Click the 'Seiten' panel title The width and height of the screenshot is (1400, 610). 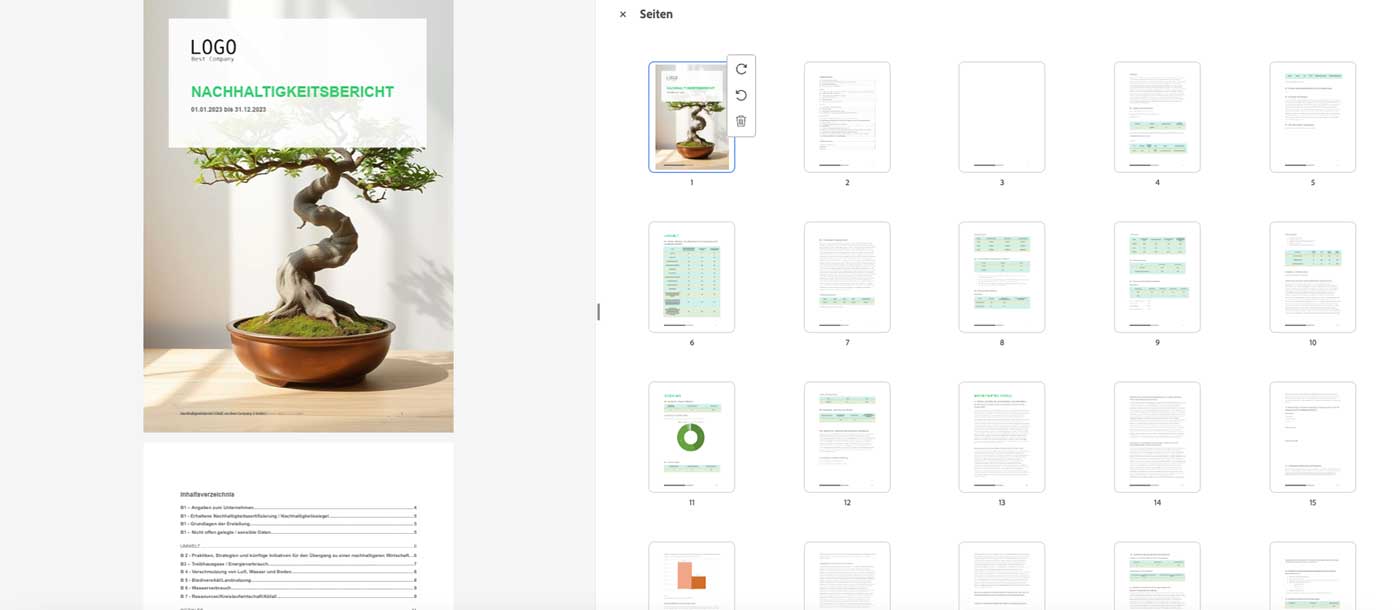pyautogui.click(x=656, y=14)
